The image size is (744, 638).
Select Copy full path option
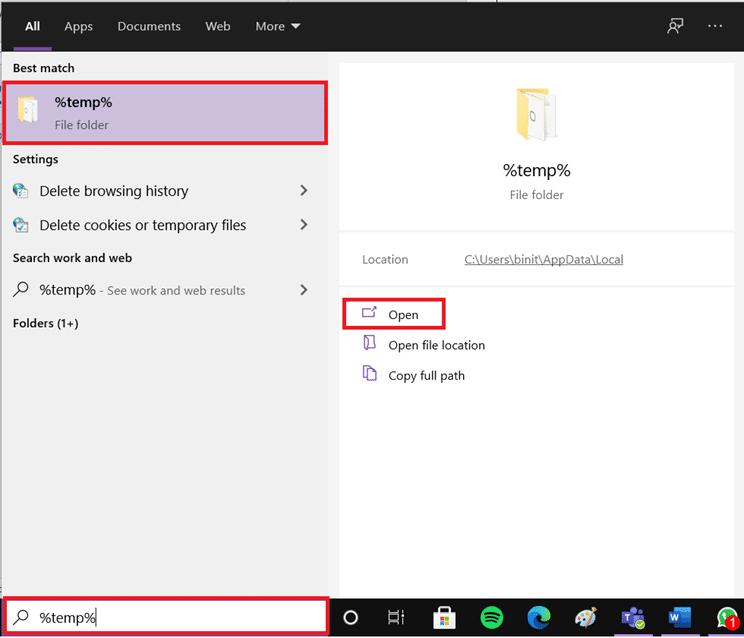426,375
